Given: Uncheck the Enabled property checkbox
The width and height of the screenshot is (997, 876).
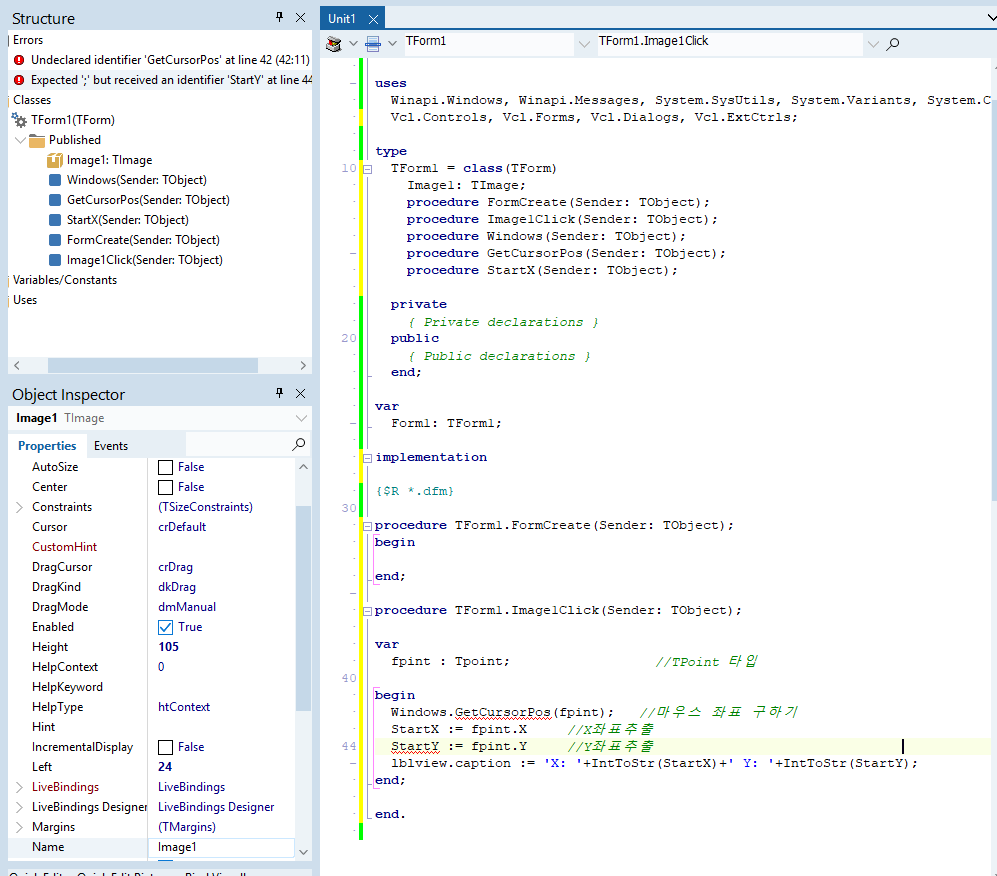Looking at the screenshot, I should tap(166, 627).
